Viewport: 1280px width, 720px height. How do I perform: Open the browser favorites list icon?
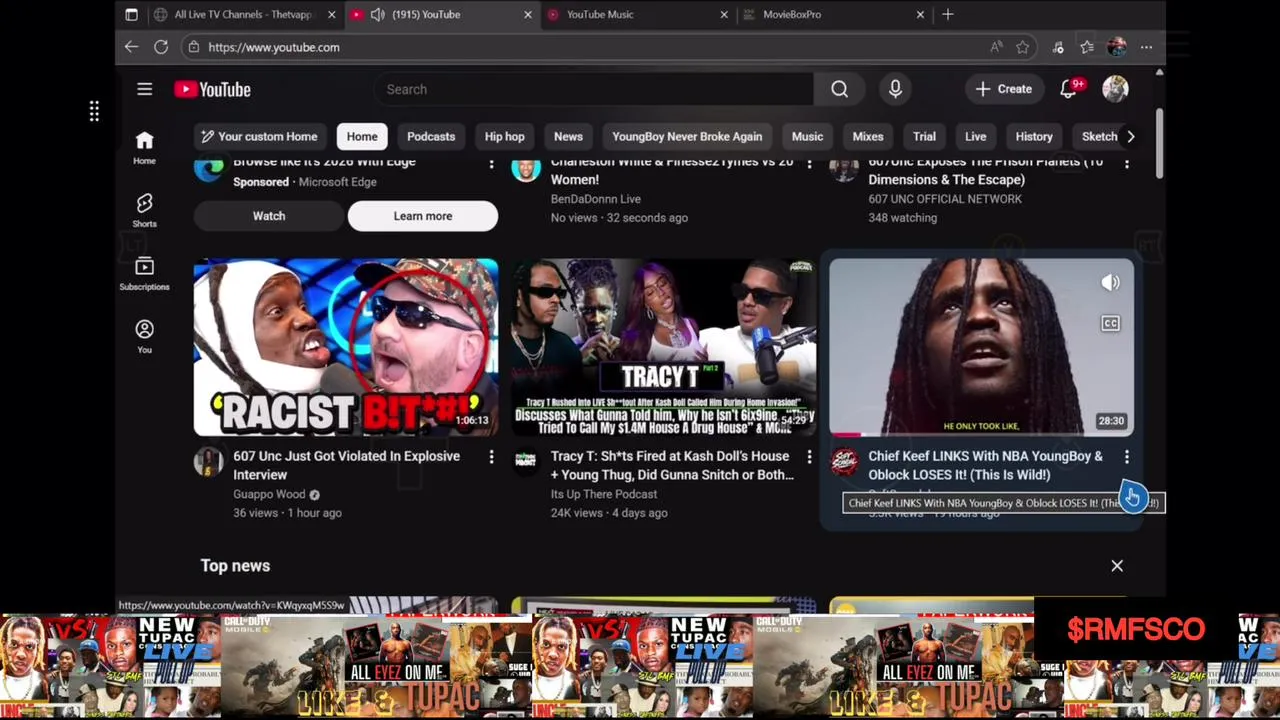click(x=1087, y=47)
